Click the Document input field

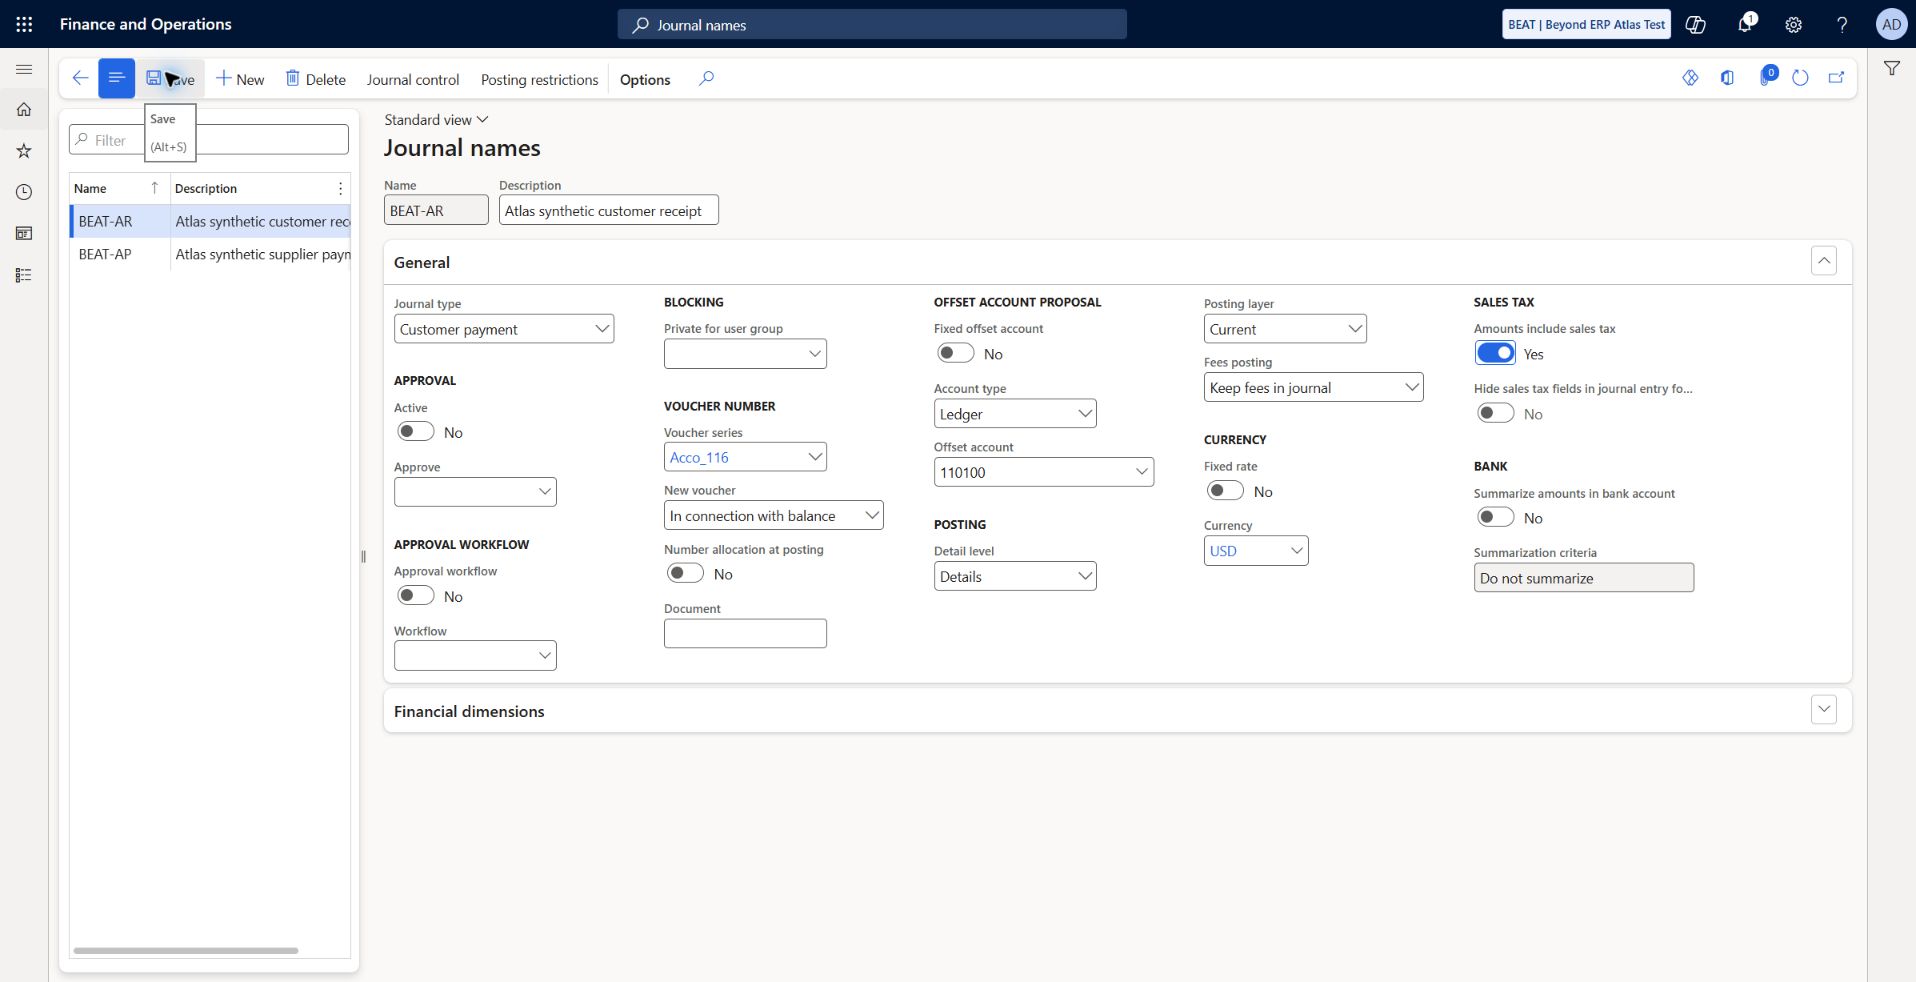(745, 634)
